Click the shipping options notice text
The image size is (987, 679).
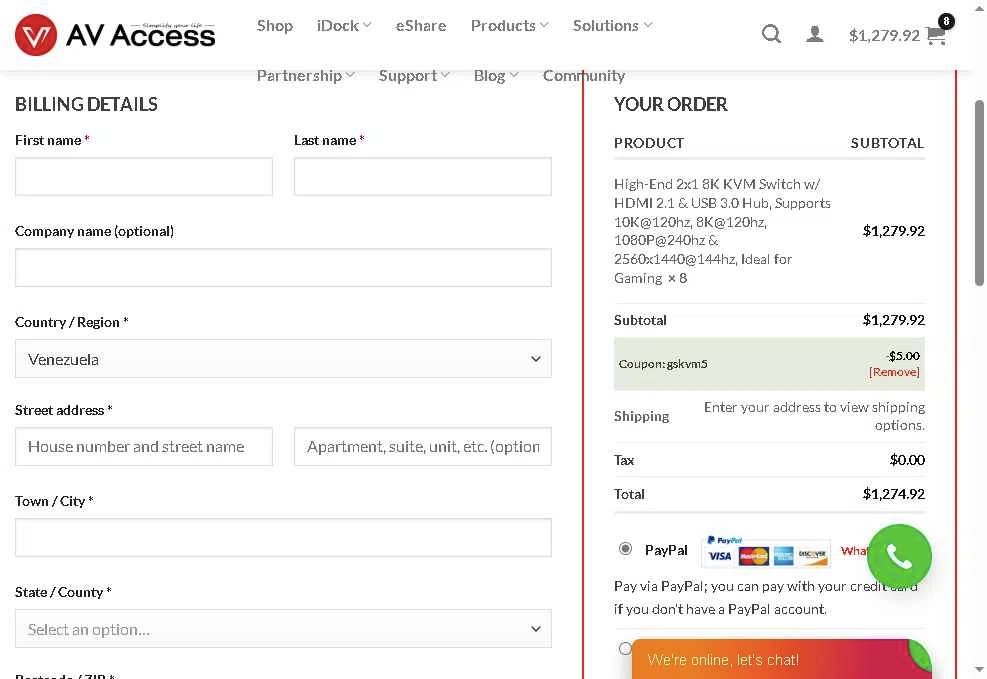[815, 416]
